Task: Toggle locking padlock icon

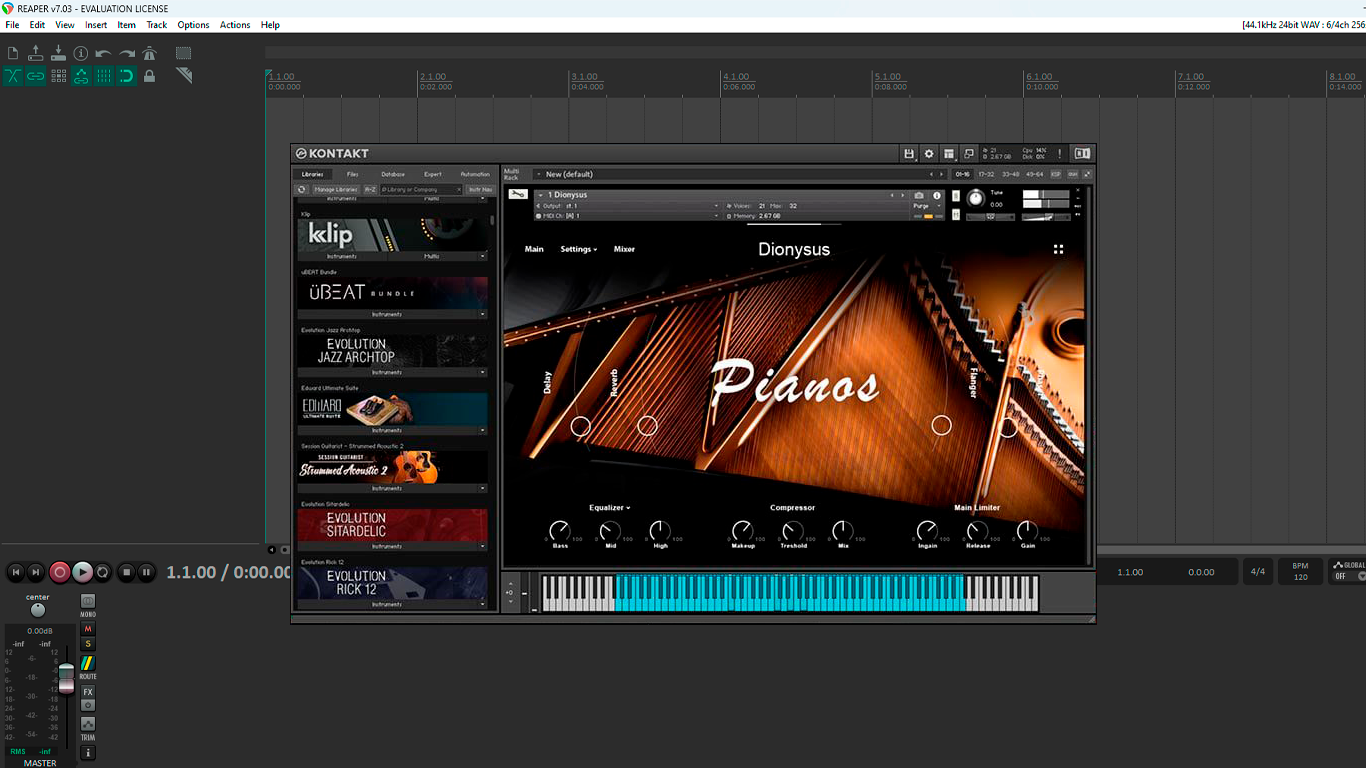Action: [x=150, y=76]
